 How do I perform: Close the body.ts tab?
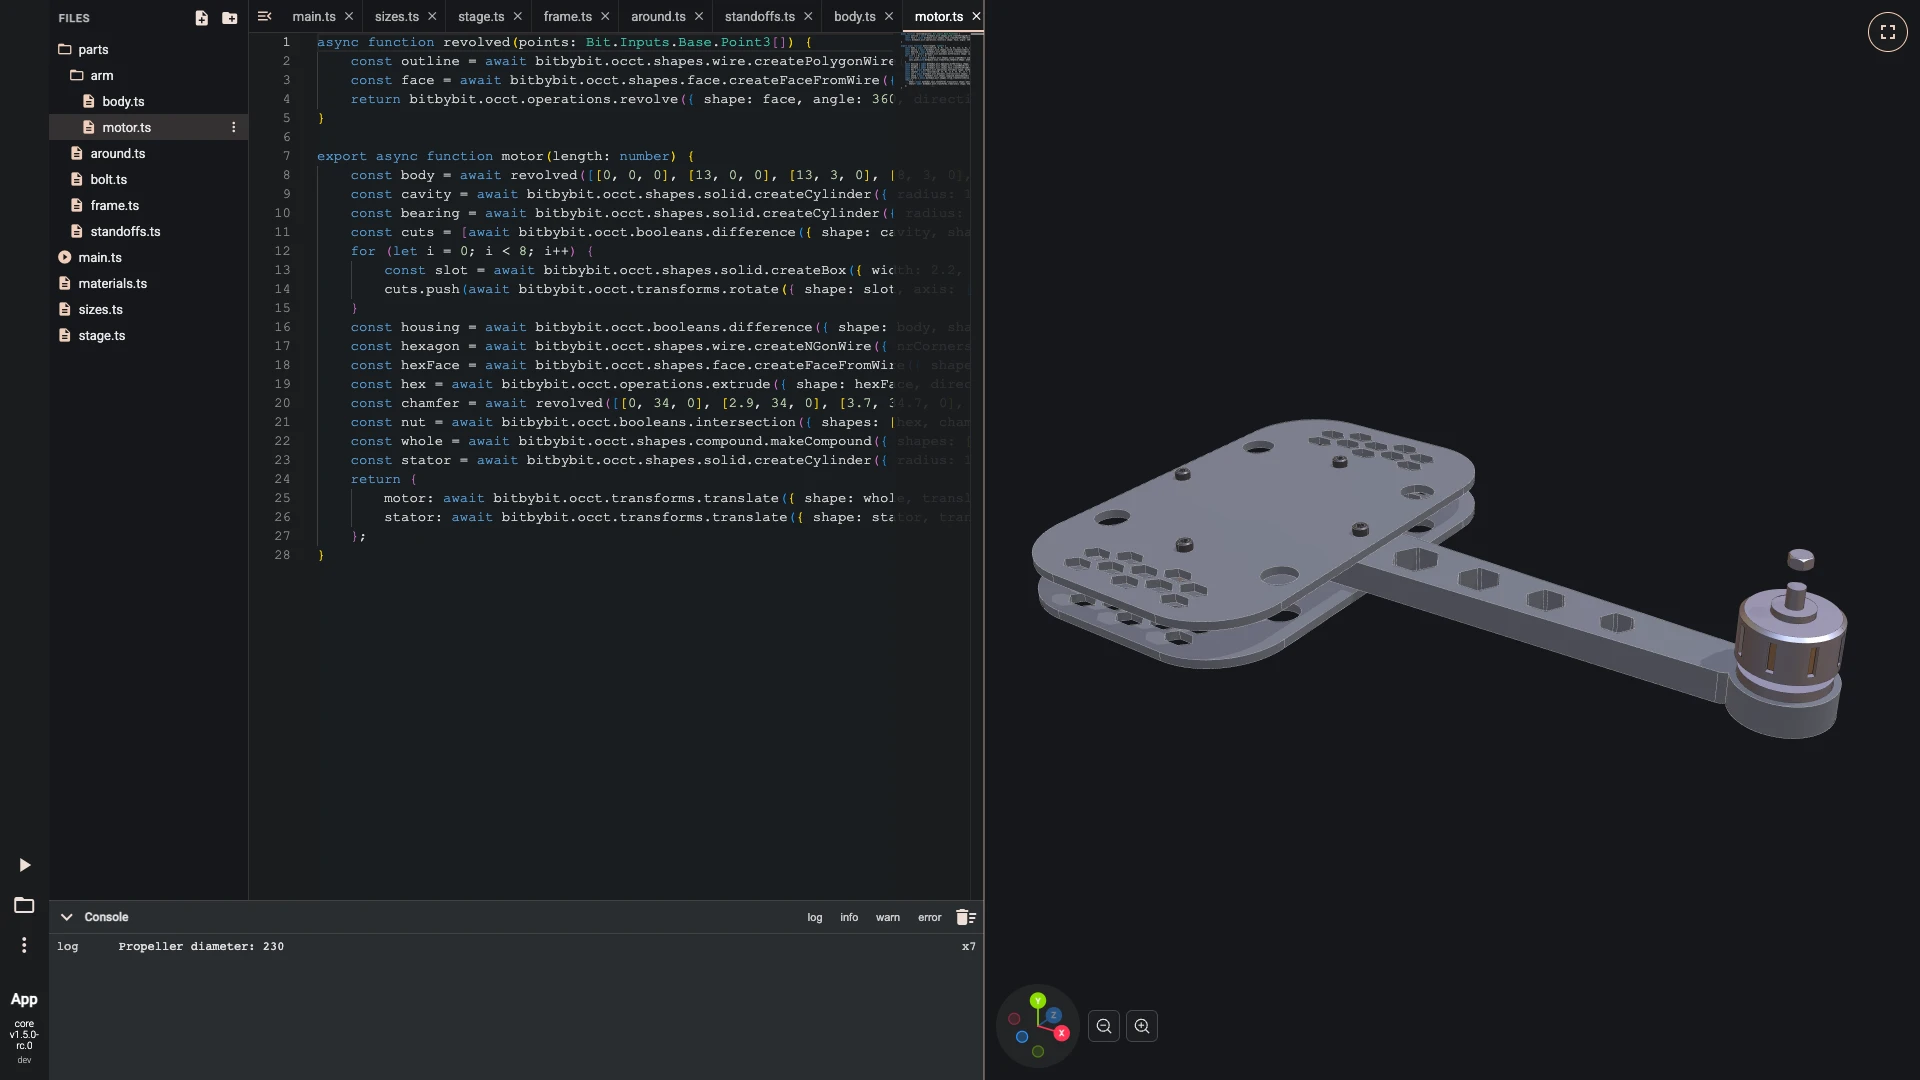tap(888, 16)
